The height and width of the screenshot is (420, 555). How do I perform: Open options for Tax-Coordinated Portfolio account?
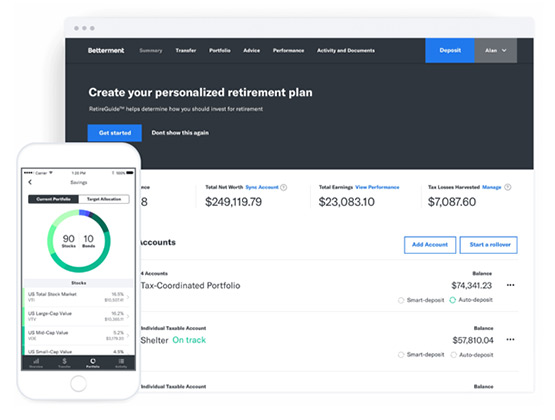click(x=510, y=285)
